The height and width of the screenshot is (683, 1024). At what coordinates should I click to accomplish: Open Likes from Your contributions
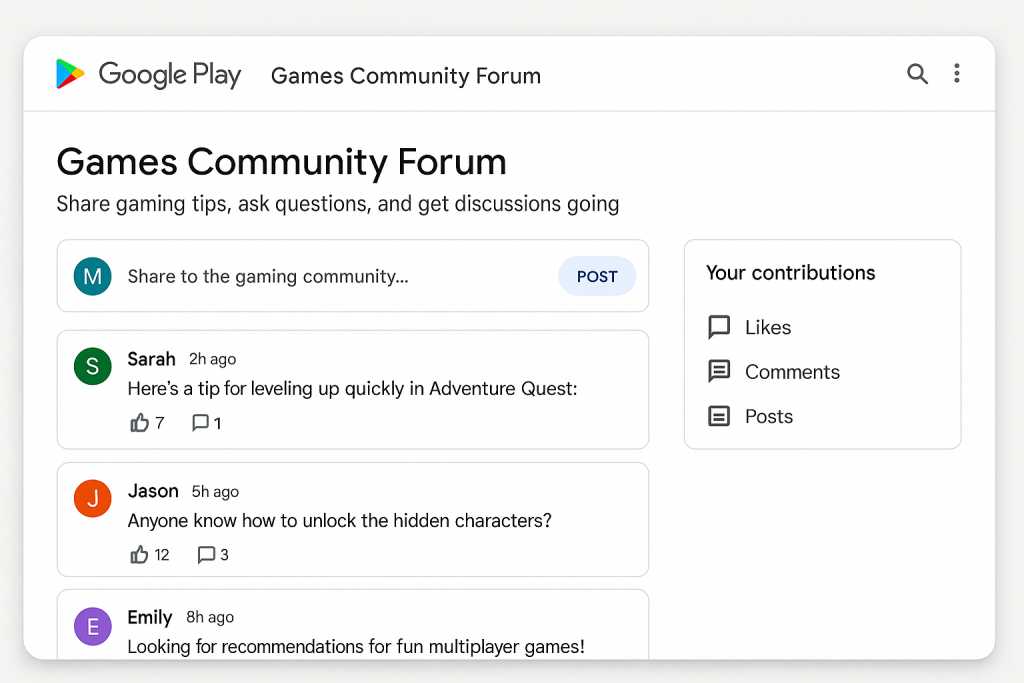(766, 326)
